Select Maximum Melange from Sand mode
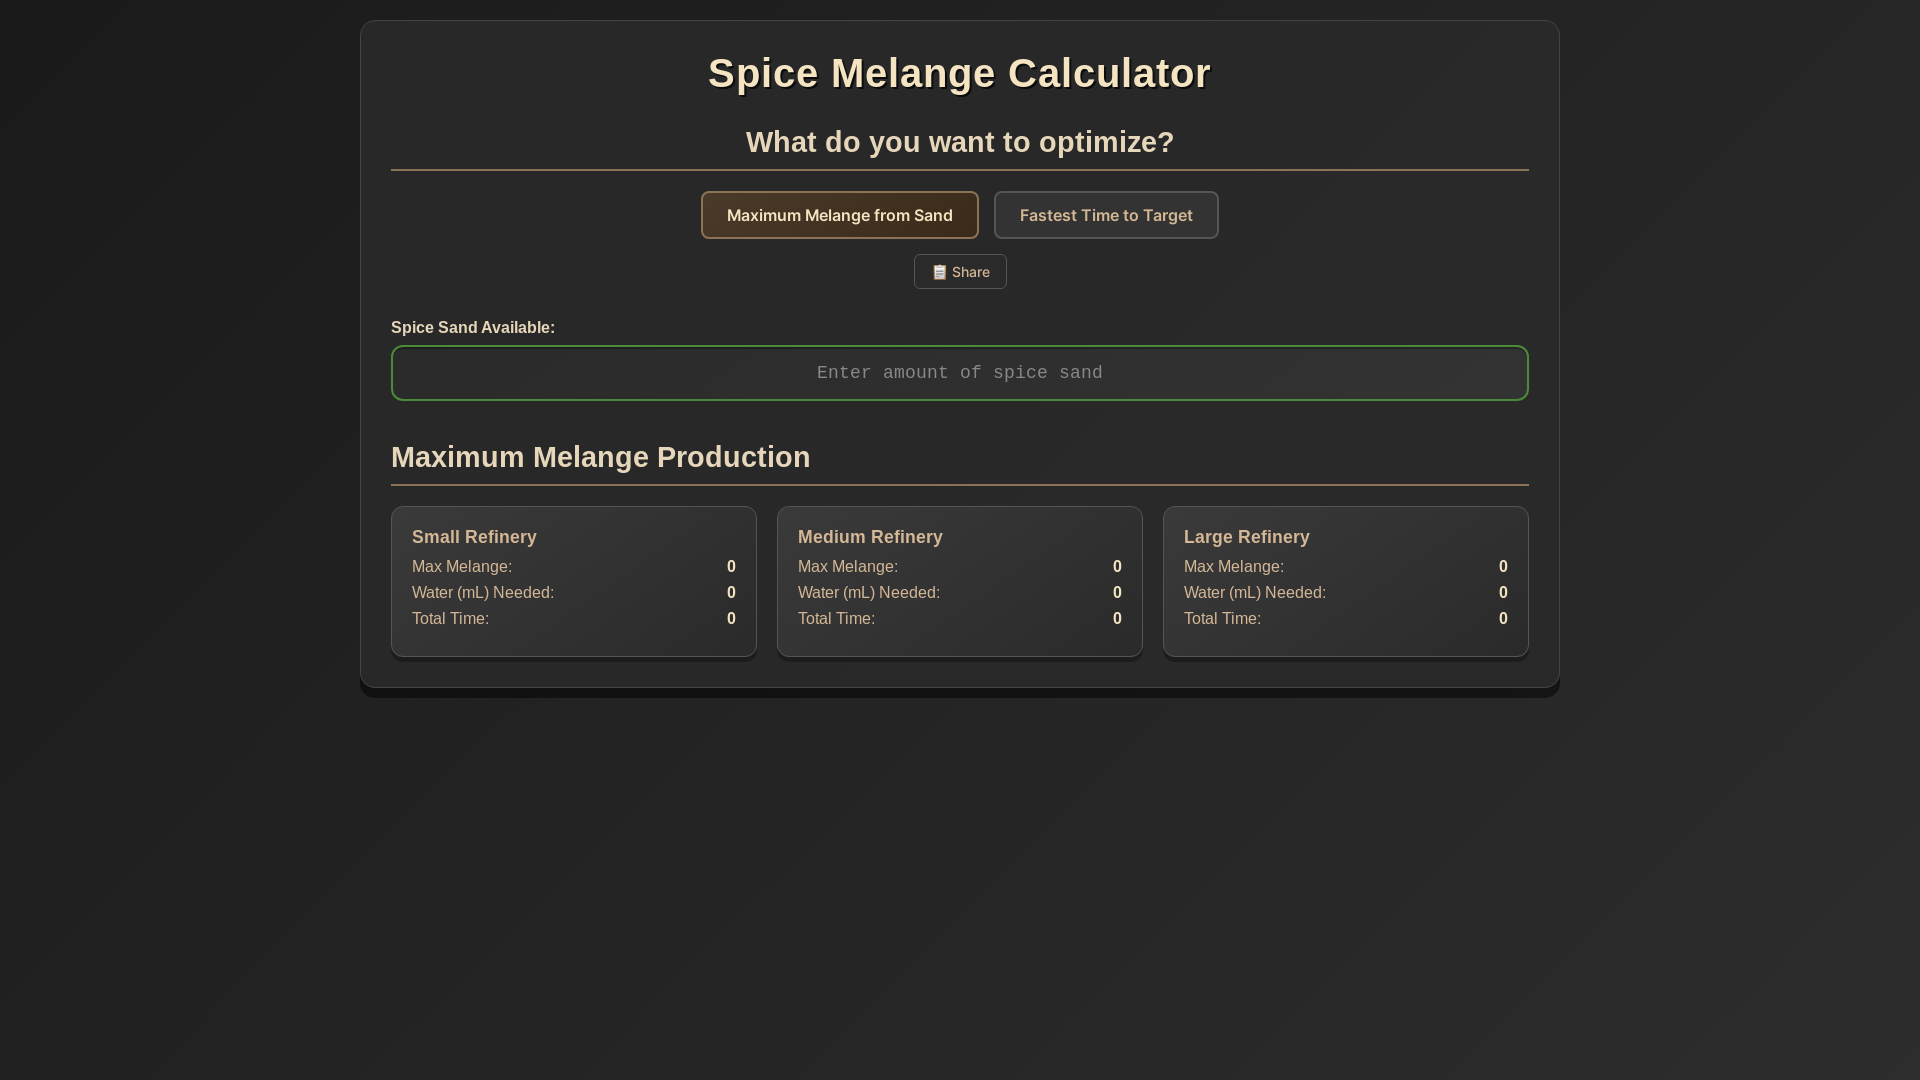 pos(839,215)
